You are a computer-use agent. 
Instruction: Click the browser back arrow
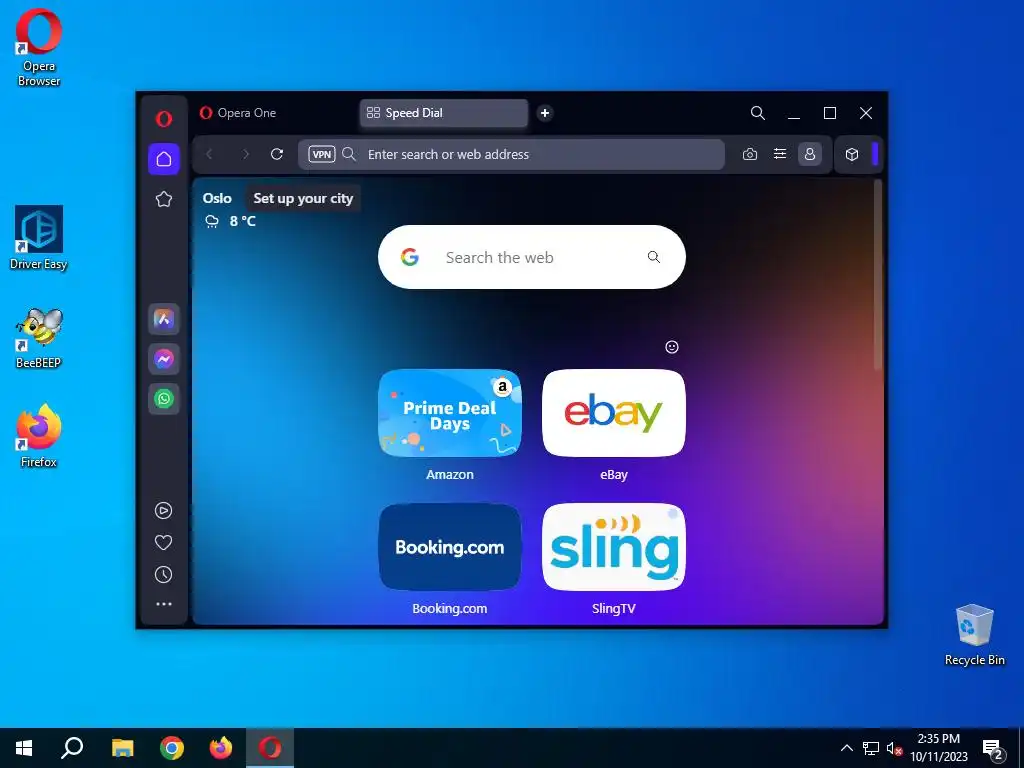[209, 154]
